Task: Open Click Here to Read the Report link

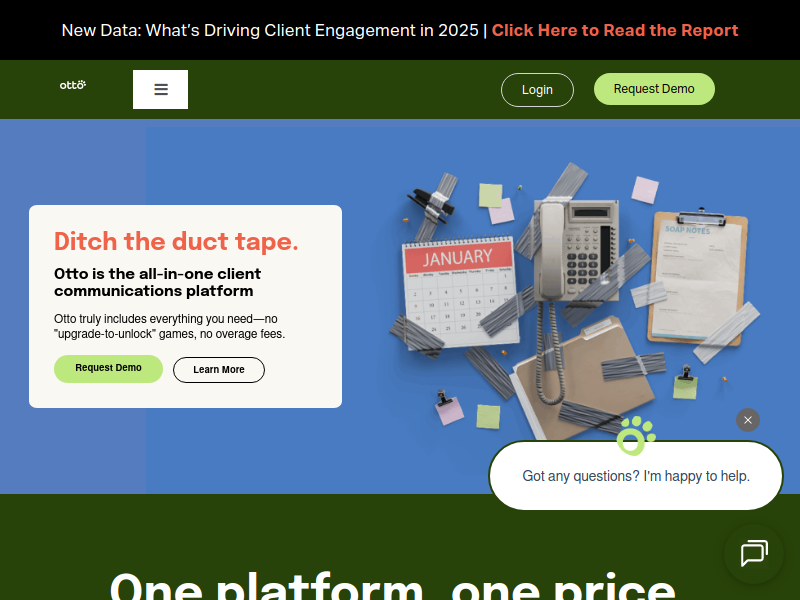Action: [615, 30]
